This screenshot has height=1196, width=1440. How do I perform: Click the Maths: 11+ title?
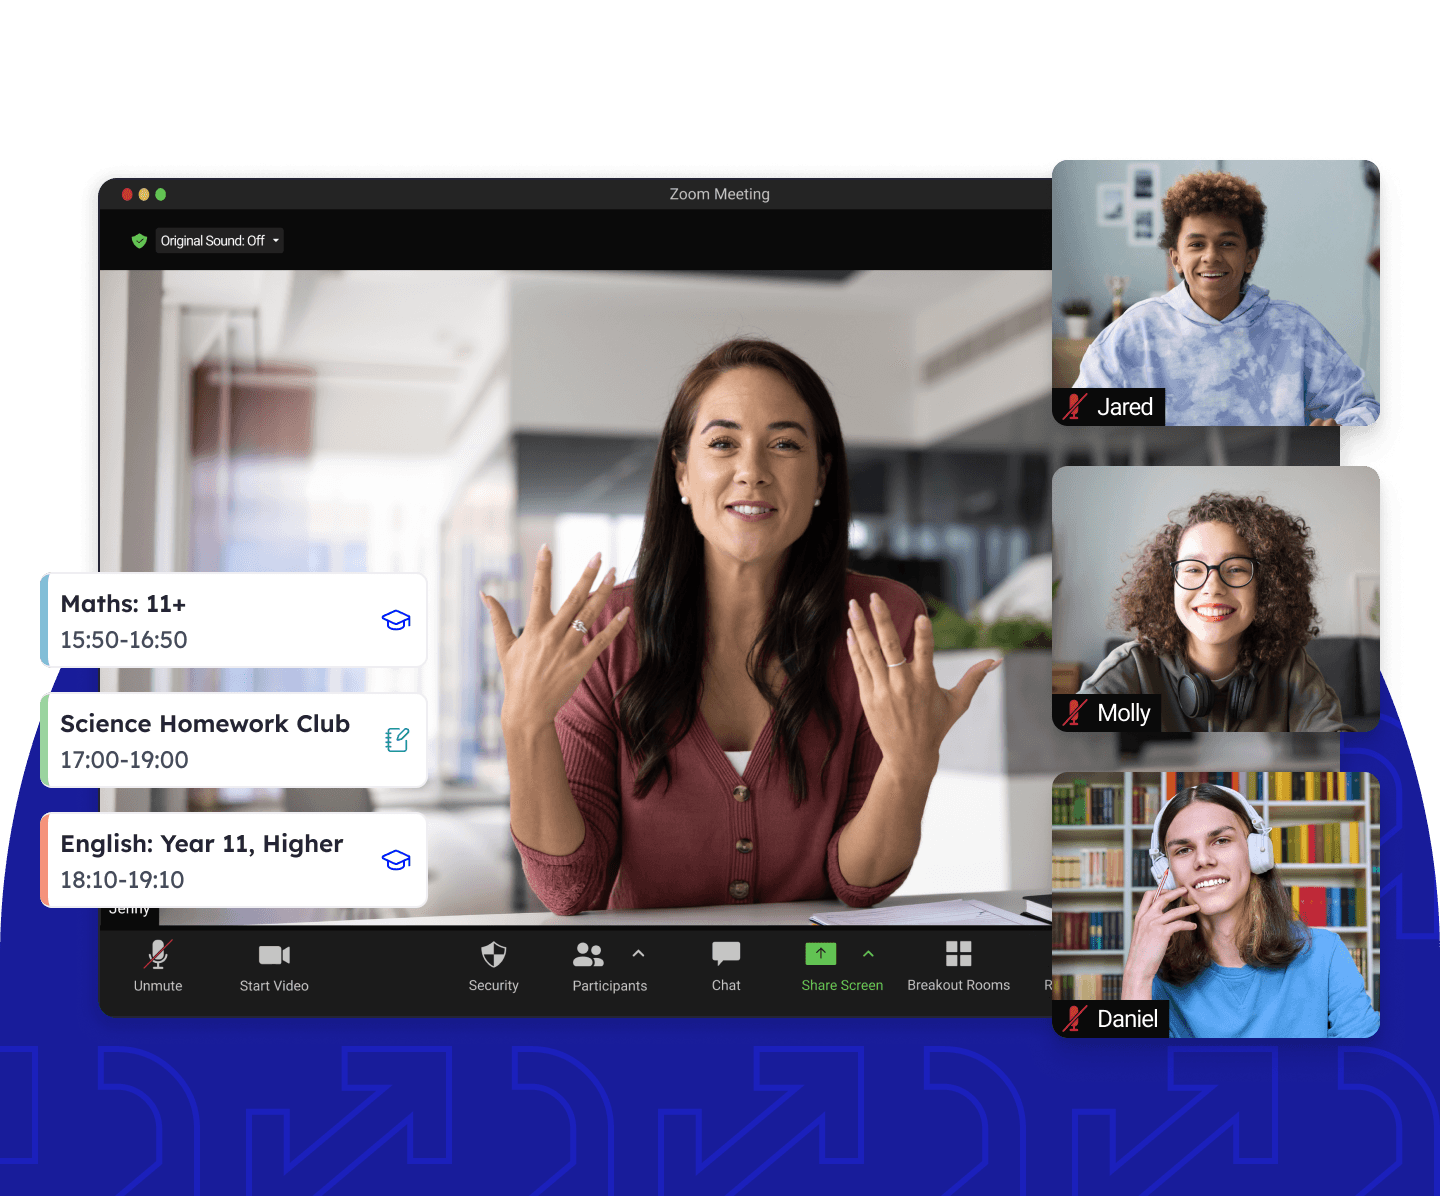(123, 604)
